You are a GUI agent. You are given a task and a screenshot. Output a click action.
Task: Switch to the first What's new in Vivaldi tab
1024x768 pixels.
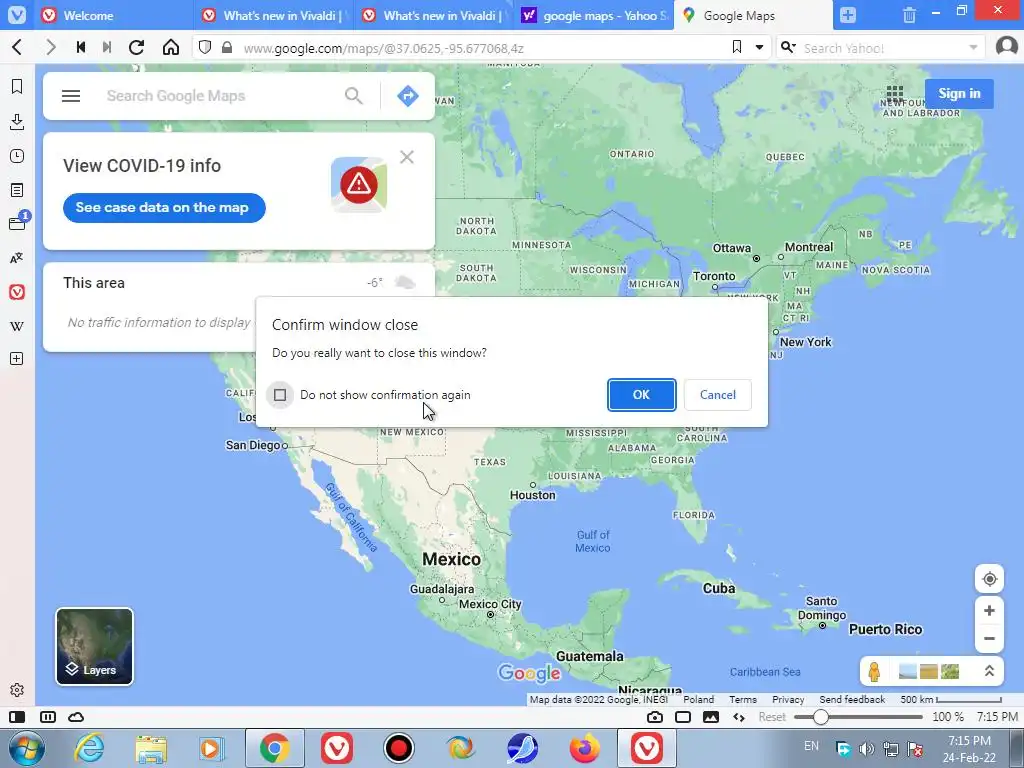coord(273,15)
